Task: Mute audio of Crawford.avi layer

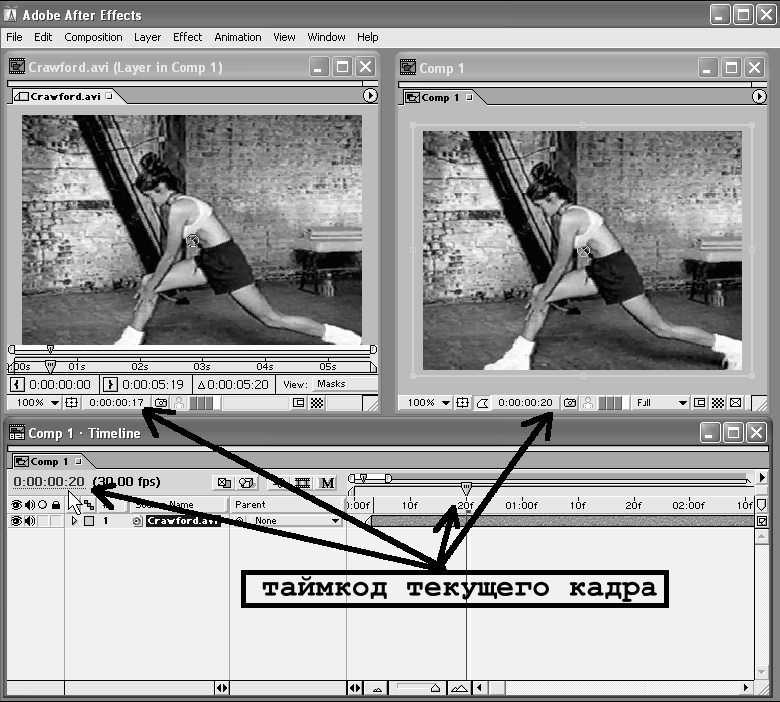Action: 29,521
